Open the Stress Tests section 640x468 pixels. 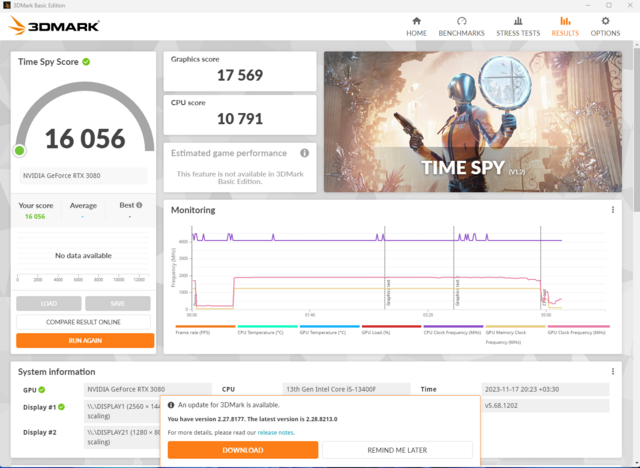(517, 26)
